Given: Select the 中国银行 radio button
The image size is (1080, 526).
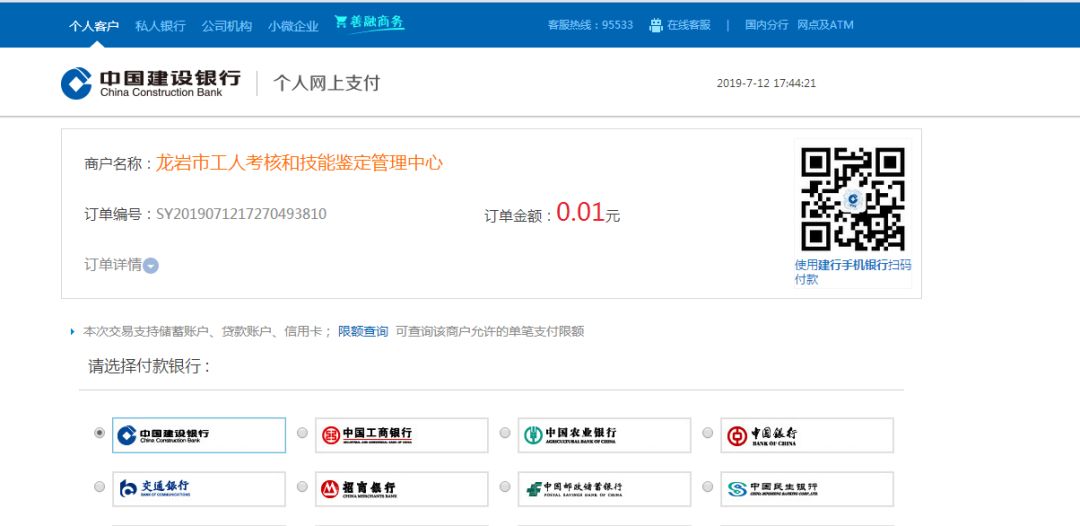Looking at the screenshot, I should pyautogui.click(x=707, y=433).
